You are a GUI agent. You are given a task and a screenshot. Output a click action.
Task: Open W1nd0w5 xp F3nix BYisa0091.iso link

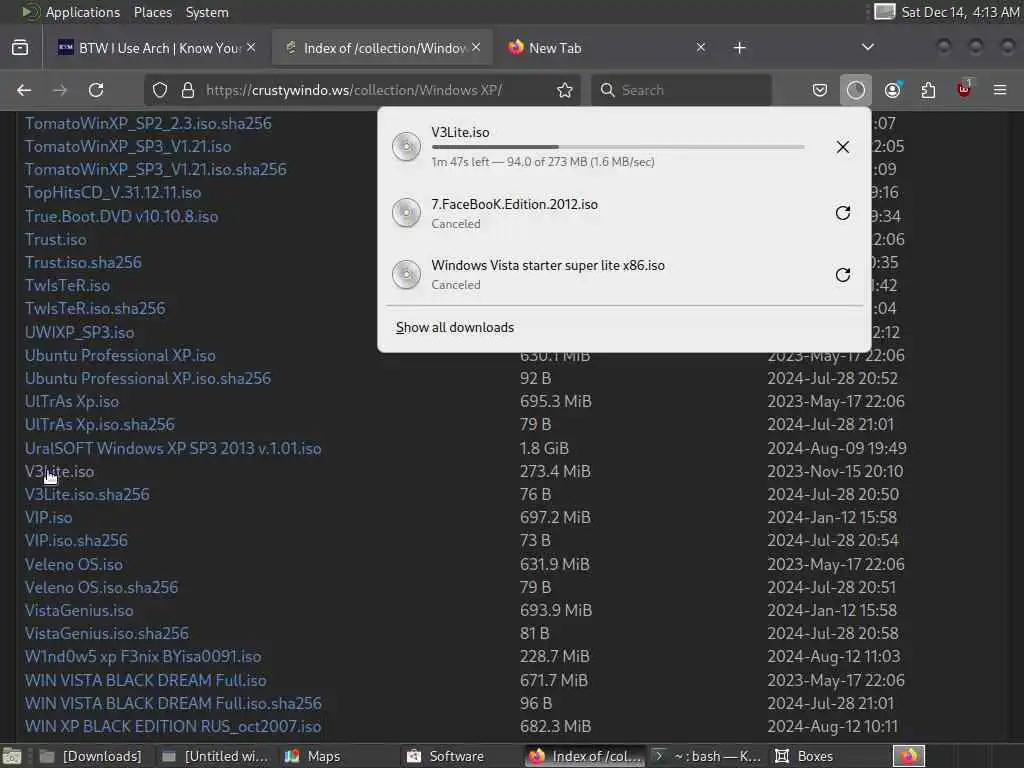143,656
